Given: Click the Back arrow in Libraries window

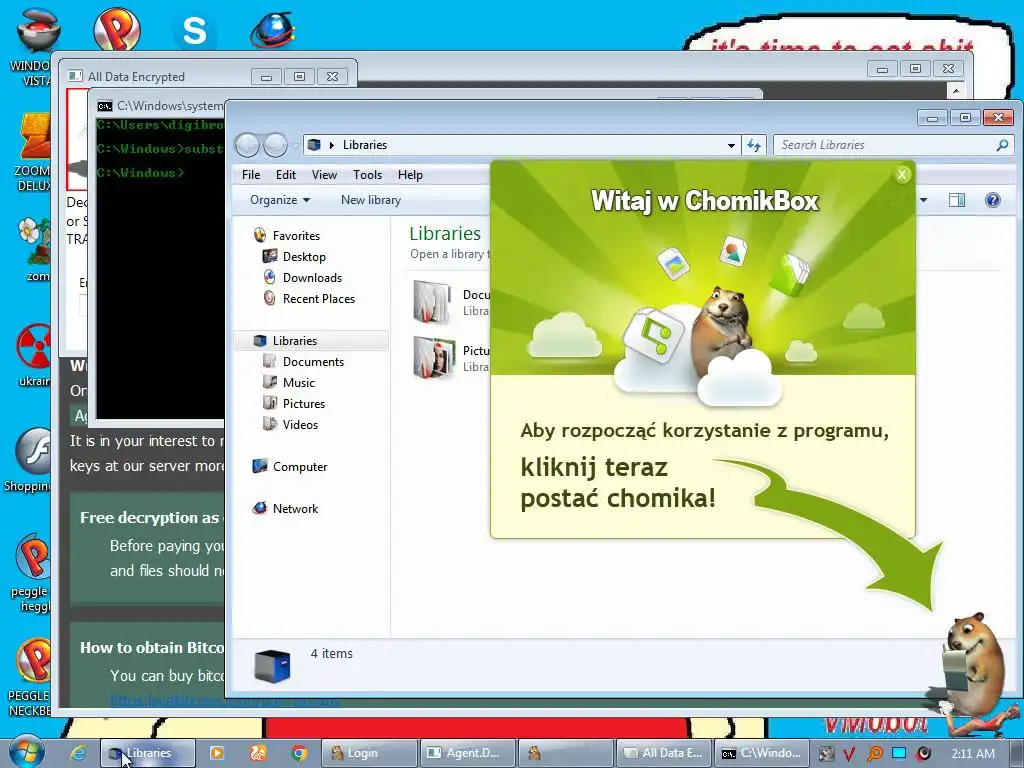Looking at the screenshot, I should (x=248, y=145).
